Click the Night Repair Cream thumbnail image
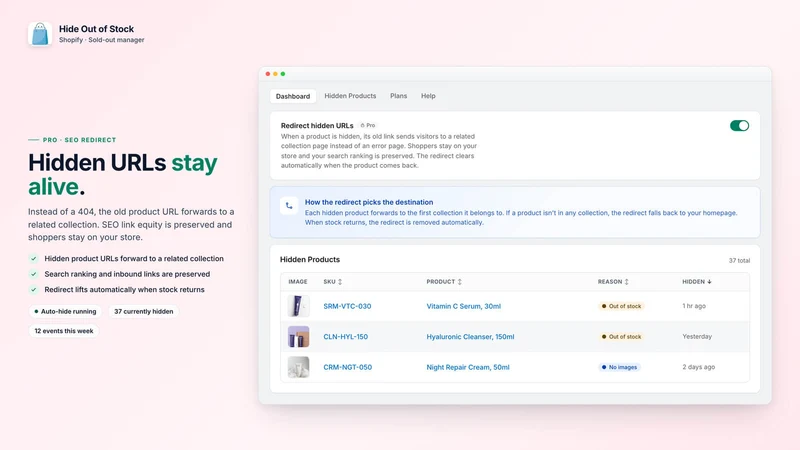Viewport: 800px width, 450px height. pyautogui.click(x=298, y=367)
